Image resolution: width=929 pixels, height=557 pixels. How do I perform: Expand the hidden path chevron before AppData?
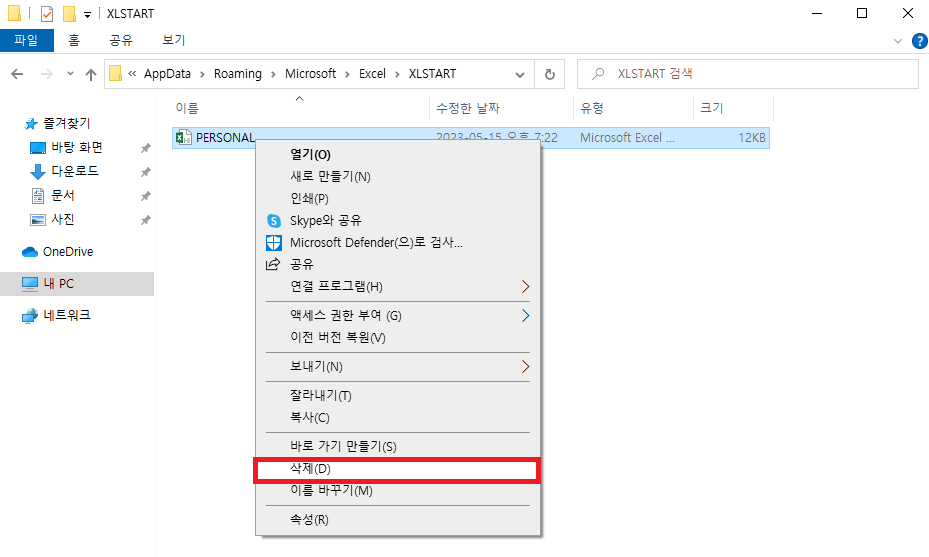132,74
